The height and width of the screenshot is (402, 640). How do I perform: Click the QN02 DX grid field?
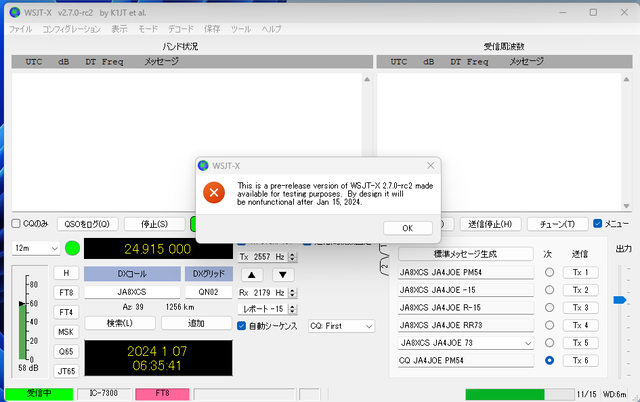(209, 292)
